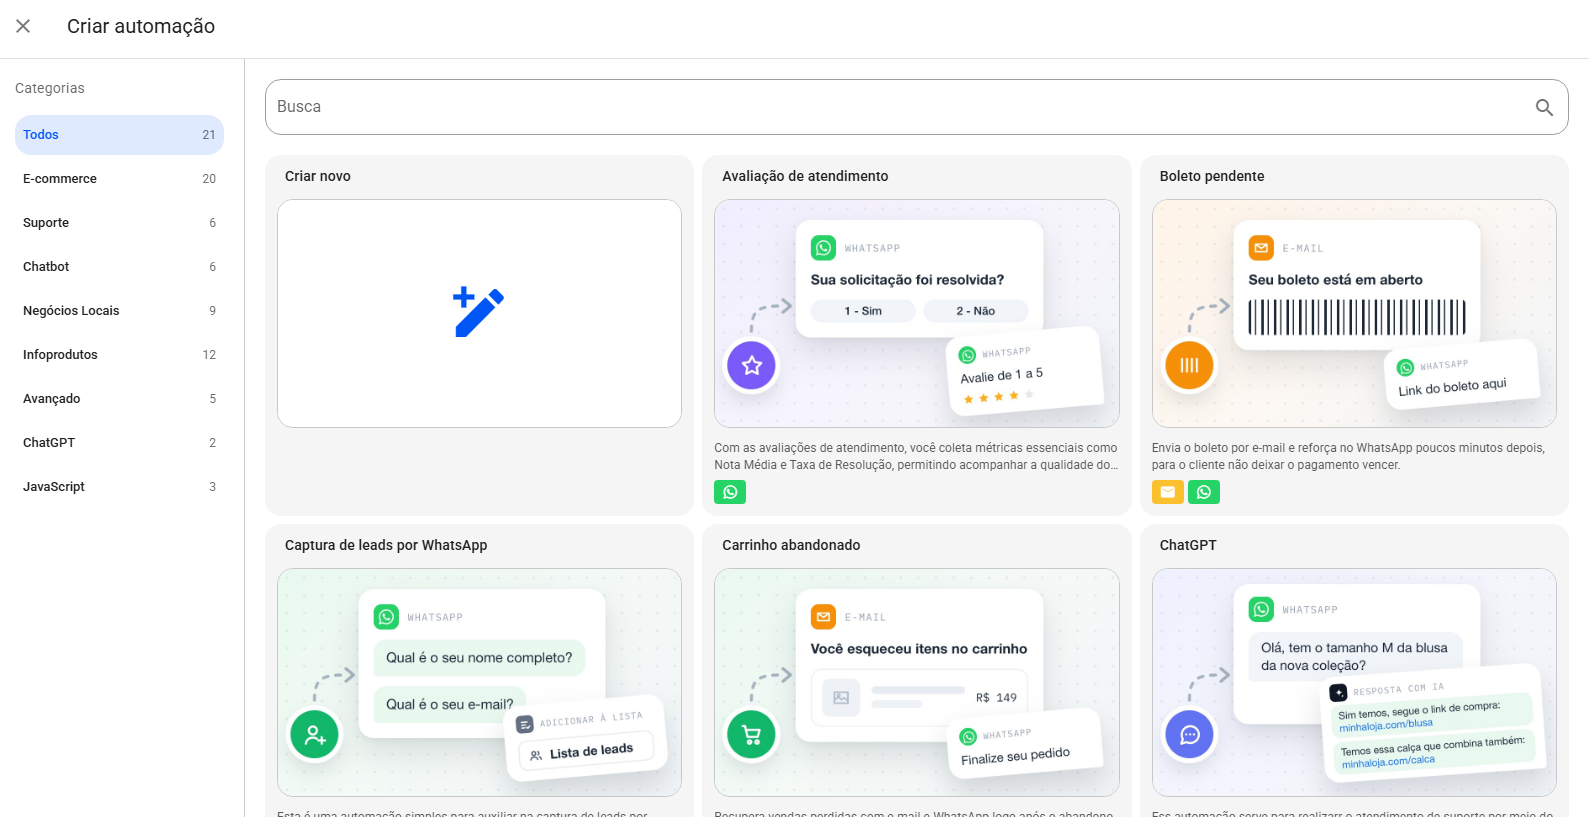Viewport: 1589px width, 817px height.
Task: Click yellow e-mail badge under Boleto pendente
Action: [1167, 492]
